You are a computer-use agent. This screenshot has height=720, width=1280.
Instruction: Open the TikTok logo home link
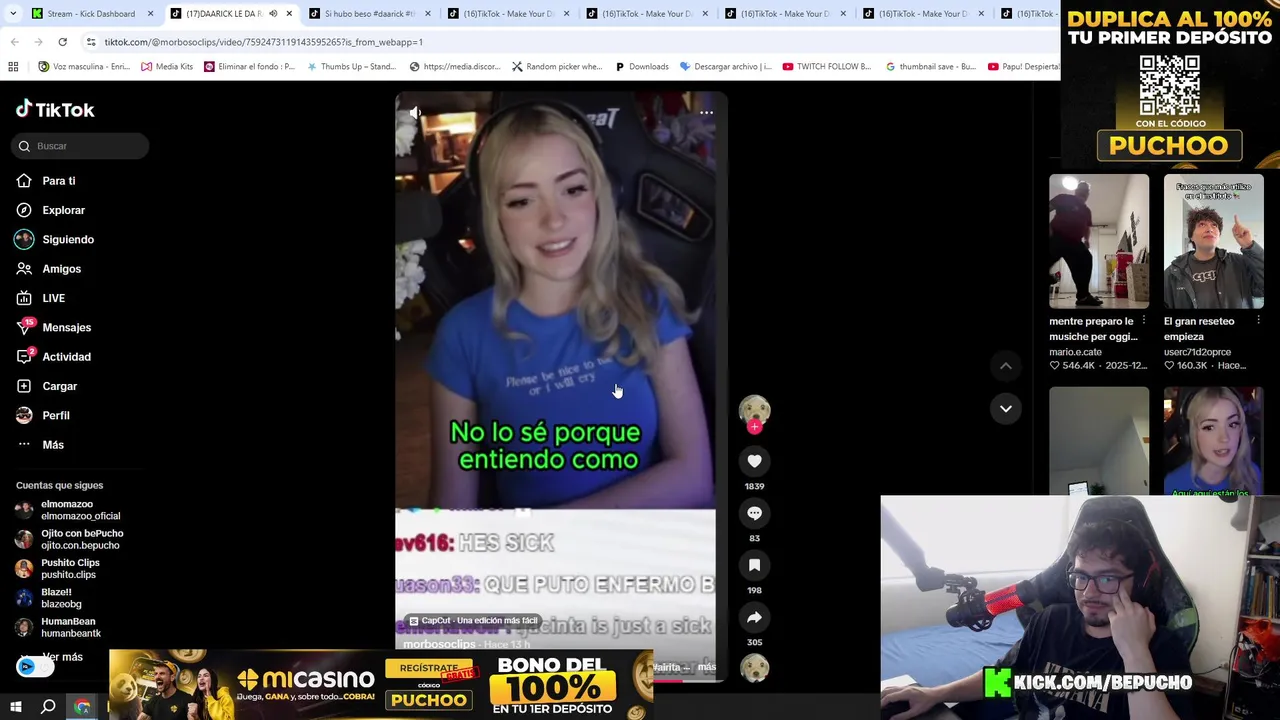click(x=55, y=109)
